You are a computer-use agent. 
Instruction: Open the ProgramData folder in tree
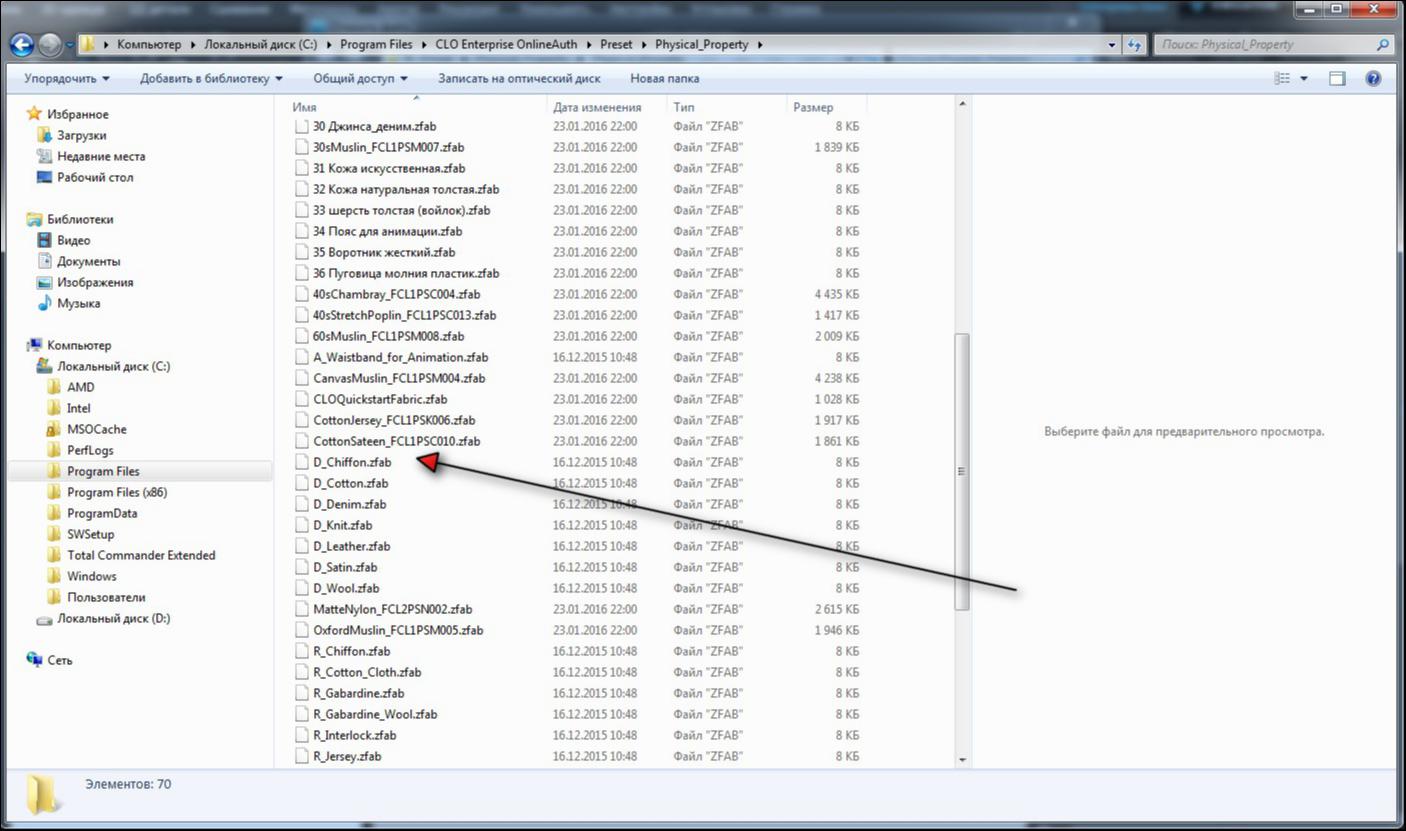click(102, 513)
